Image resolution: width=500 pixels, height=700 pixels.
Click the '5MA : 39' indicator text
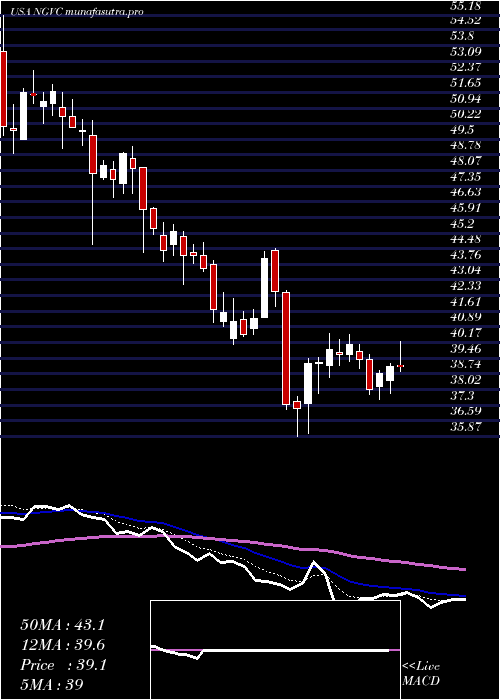(52, 684)
